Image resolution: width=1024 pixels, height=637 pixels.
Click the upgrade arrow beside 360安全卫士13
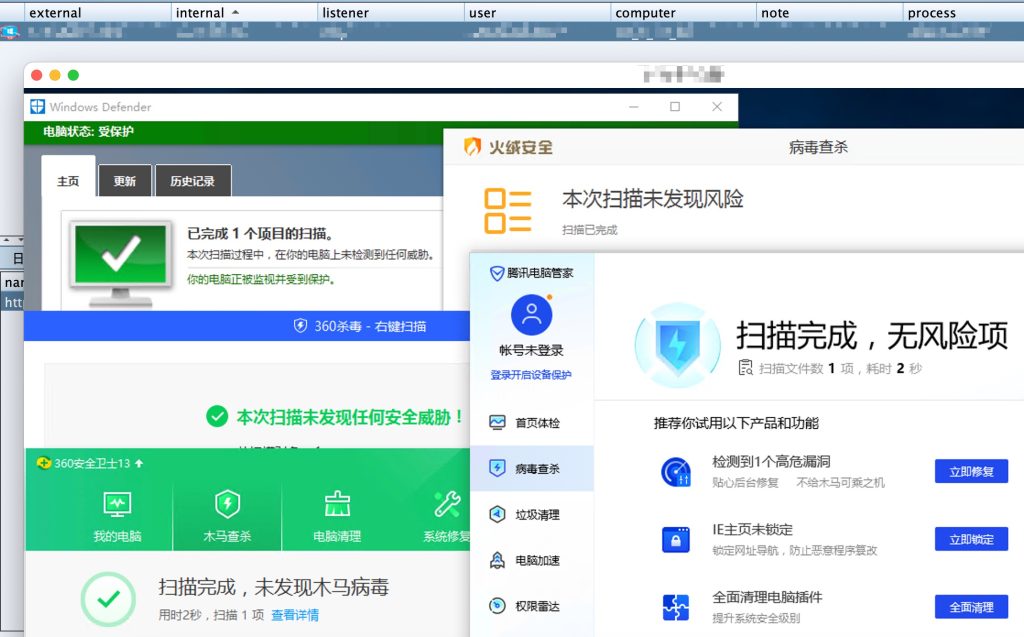click(138, 463)
